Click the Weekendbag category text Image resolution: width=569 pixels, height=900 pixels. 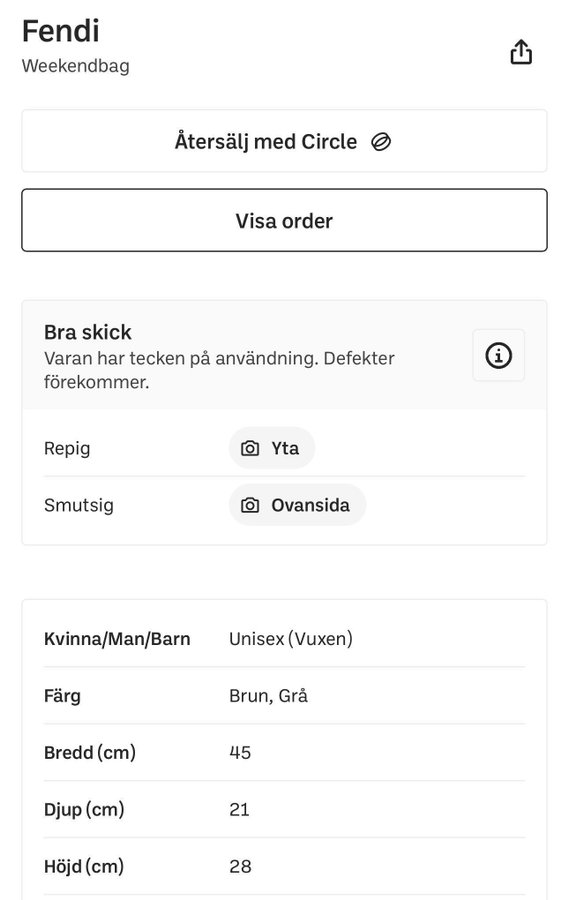[75, 66]
